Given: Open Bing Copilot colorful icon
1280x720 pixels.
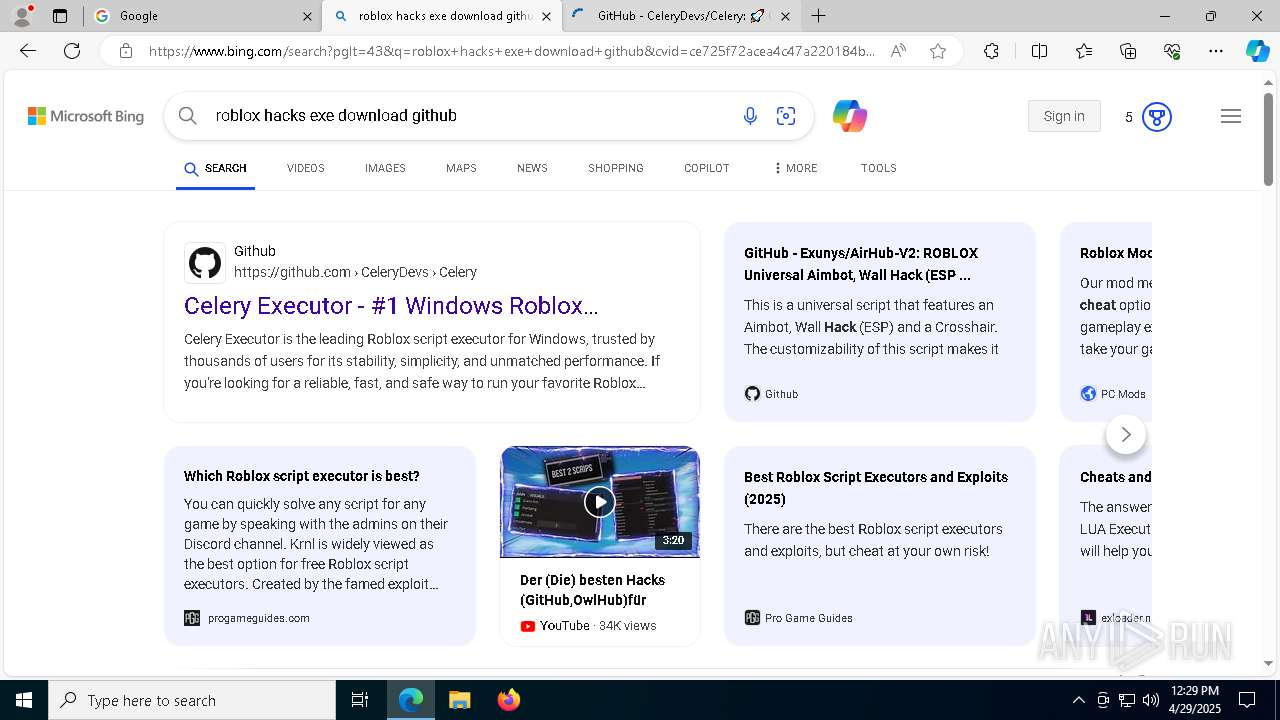Looking at the screenshot, I should coord(850,117).
